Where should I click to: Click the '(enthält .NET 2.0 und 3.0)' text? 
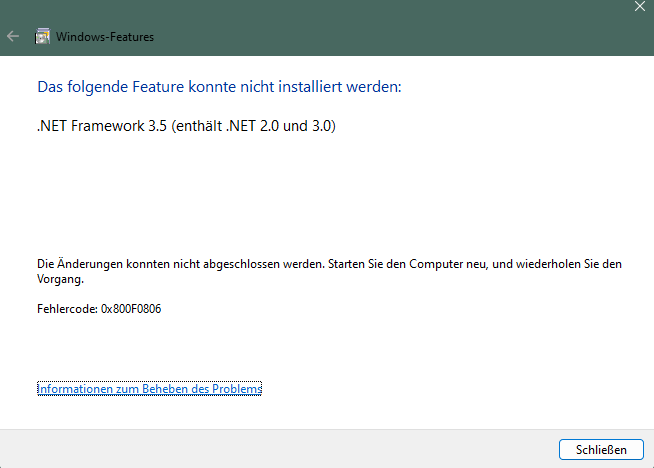tap(254, 126)
